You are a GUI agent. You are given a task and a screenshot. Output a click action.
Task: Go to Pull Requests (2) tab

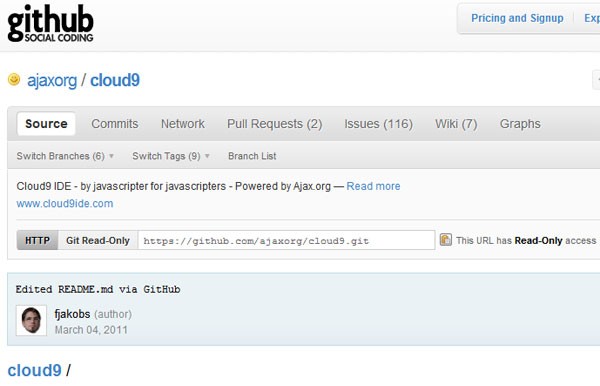click(275, 124)
